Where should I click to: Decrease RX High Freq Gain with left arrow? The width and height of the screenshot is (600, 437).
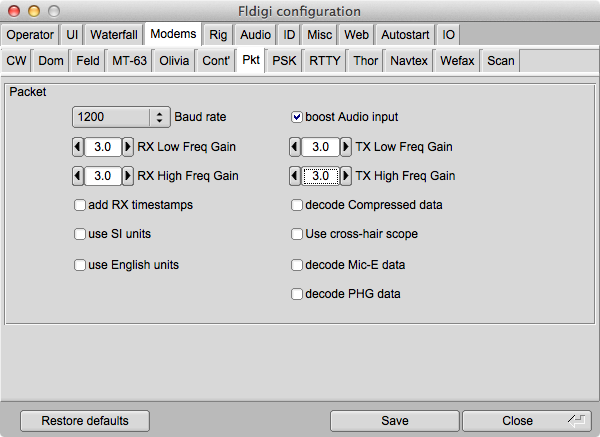click(78, 176)
